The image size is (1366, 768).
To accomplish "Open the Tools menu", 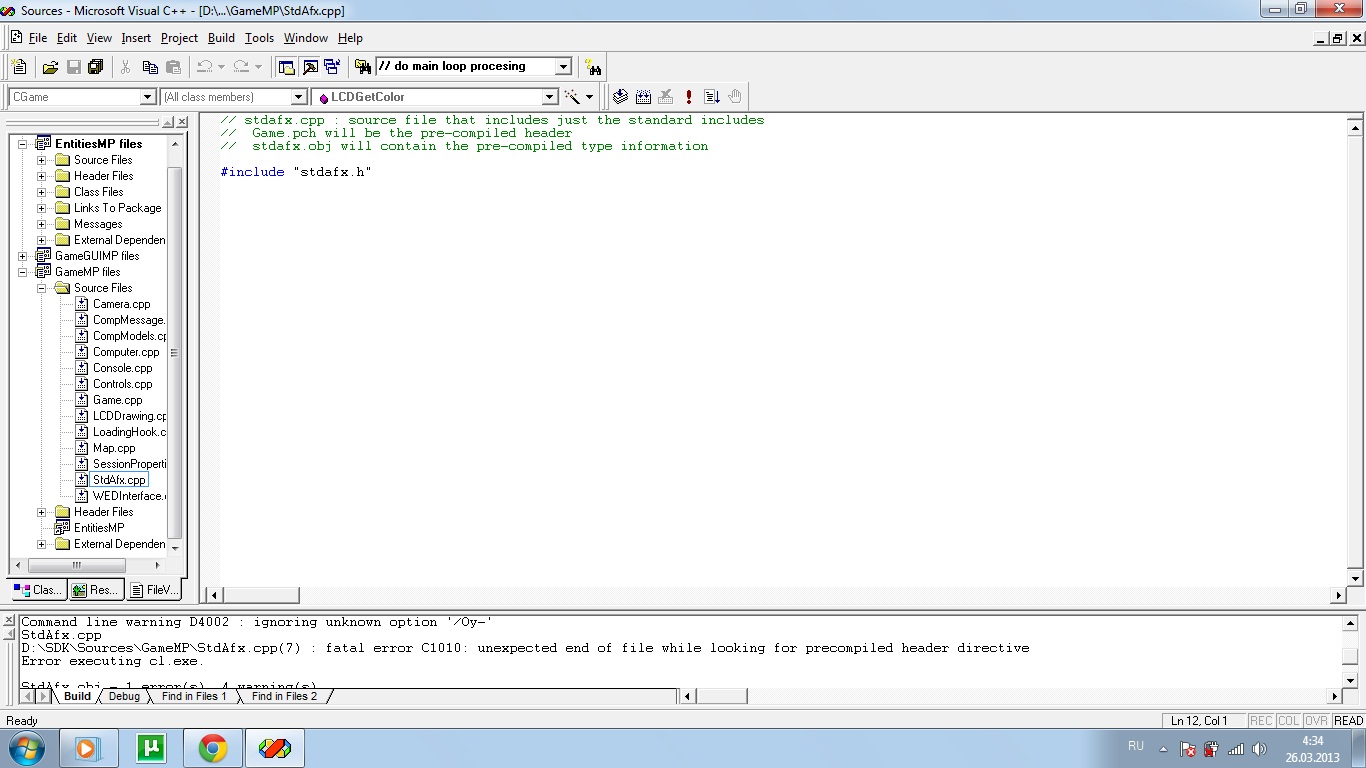I will (x=259, y=38).
